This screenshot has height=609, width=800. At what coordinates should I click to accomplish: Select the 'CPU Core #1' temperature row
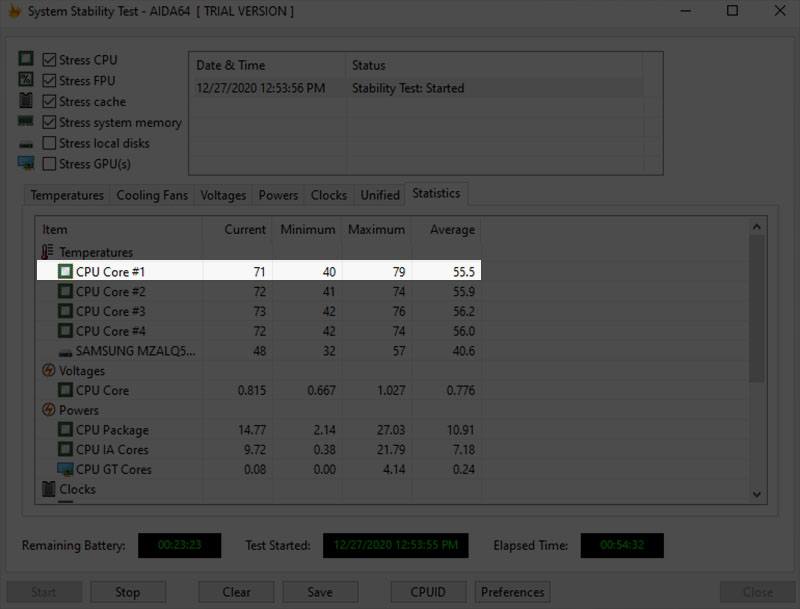259,271
